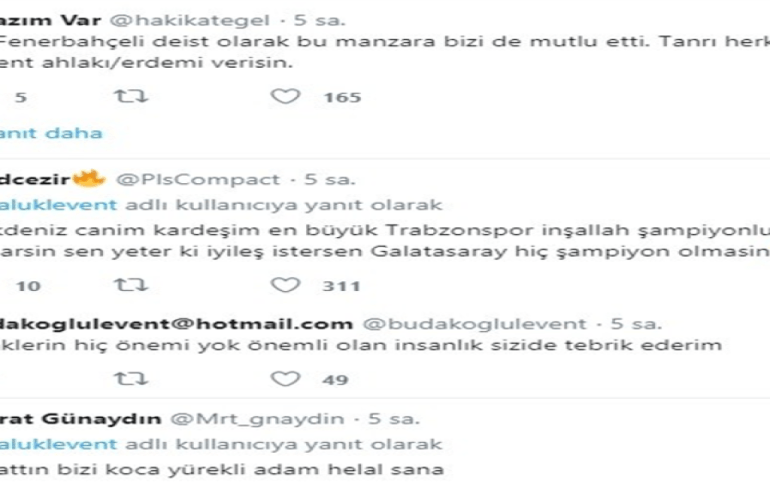Open the hotmail.com display name profile
The height and width of the screenshot is (485, 770).
[176, 323]
